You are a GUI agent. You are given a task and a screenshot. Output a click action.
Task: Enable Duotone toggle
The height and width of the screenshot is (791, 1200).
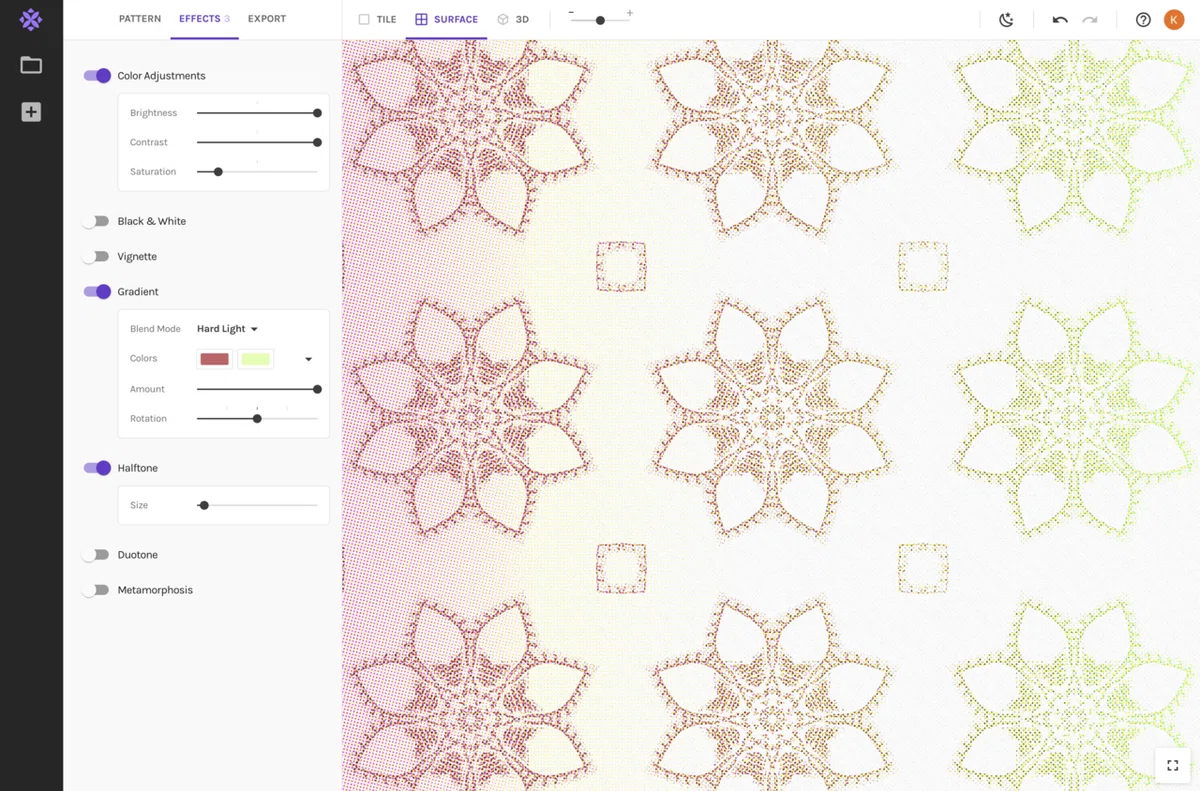pos(96,555)
